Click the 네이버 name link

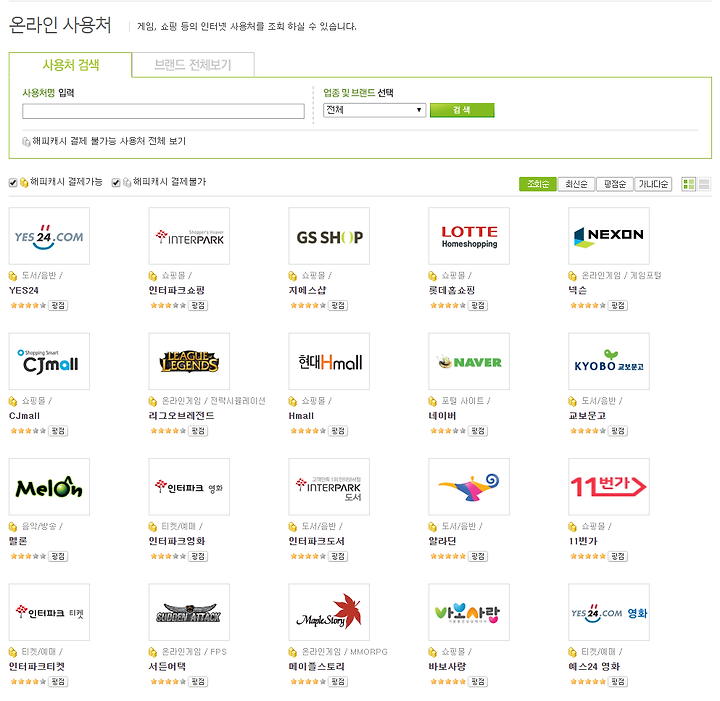(442, 415)
